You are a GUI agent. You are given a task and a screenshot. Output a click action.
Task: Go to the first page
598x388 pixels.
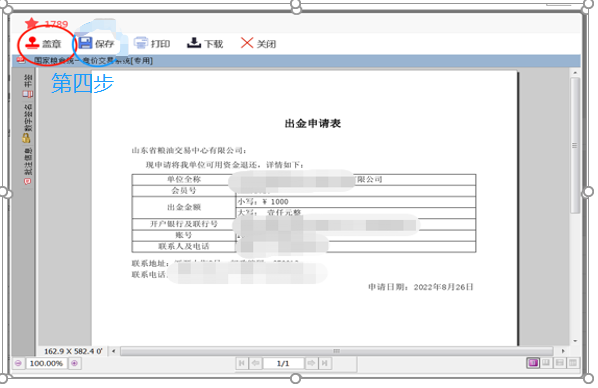tap(242, 363)
